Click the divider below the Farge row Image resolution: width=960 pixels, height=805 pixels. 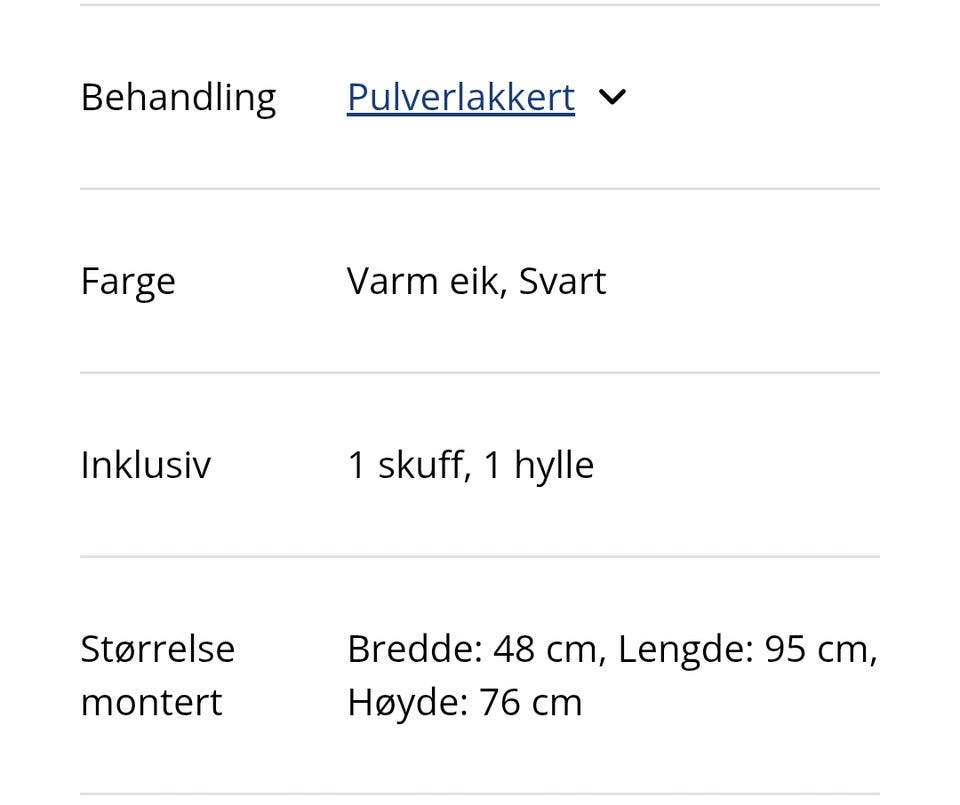click(478, 370)
